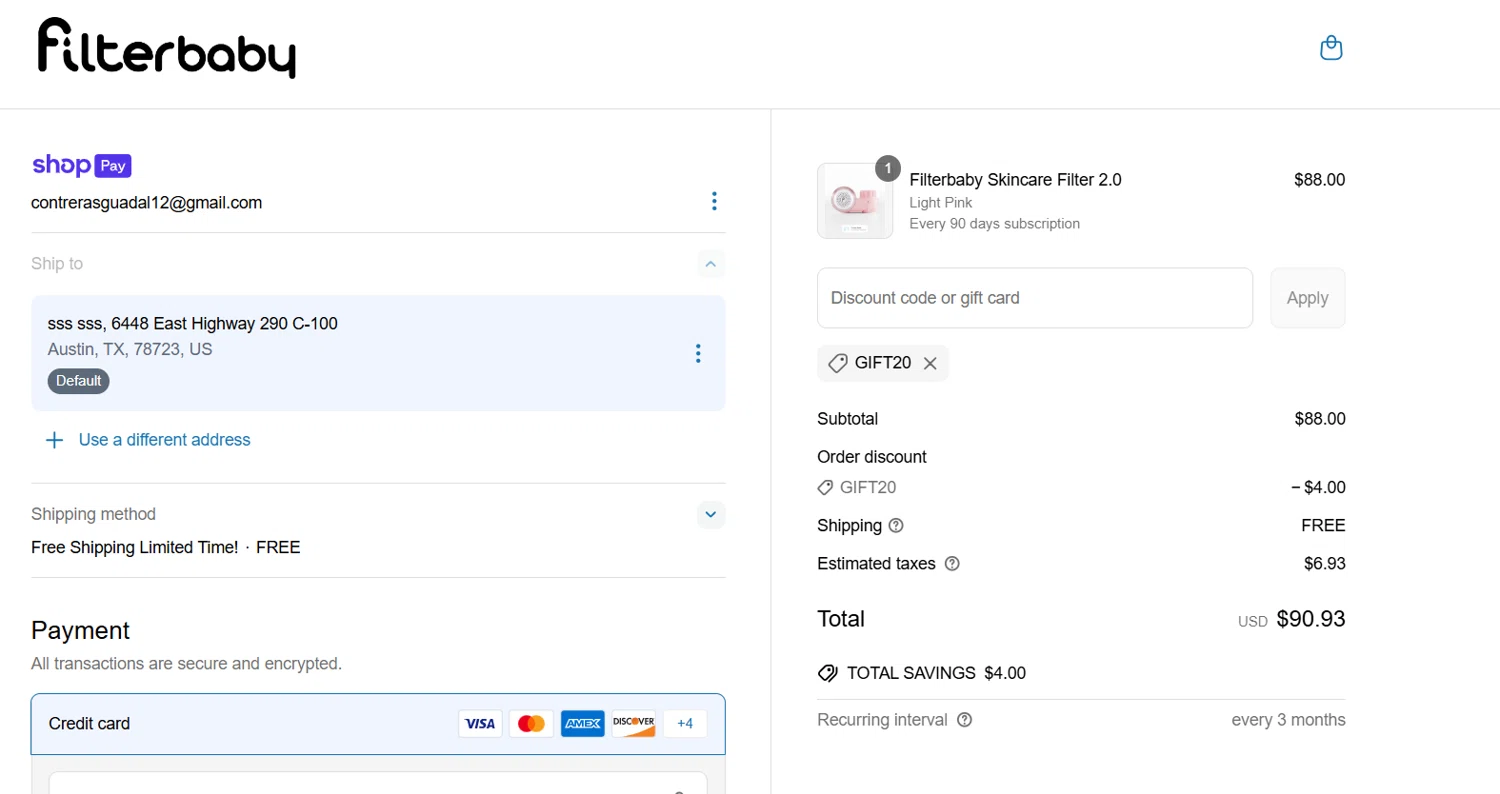Open options for the Austin address

point(698,353)
